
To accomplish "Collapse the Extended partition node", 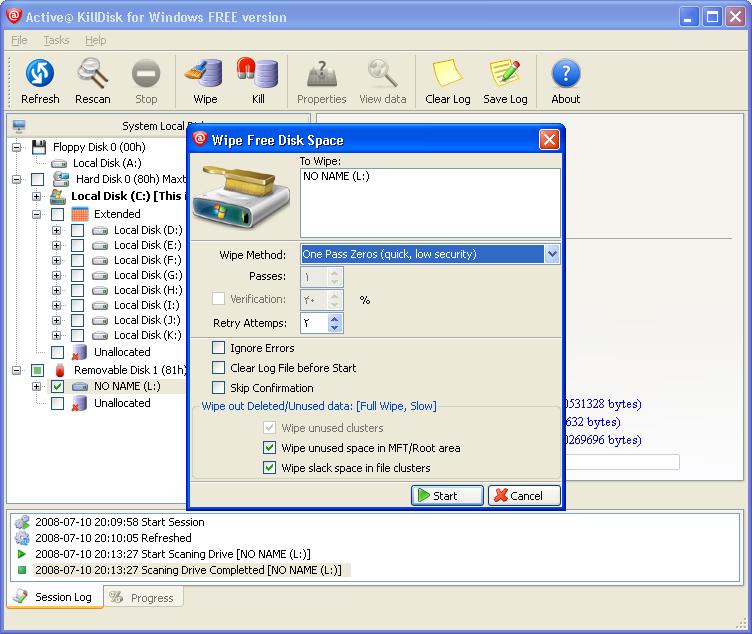I will 37,214.
